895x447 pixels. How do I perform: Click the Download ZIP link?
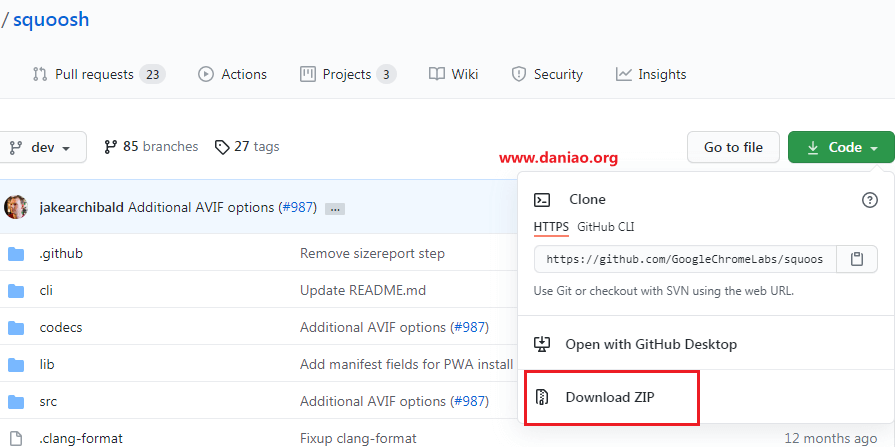coord(609,397)
